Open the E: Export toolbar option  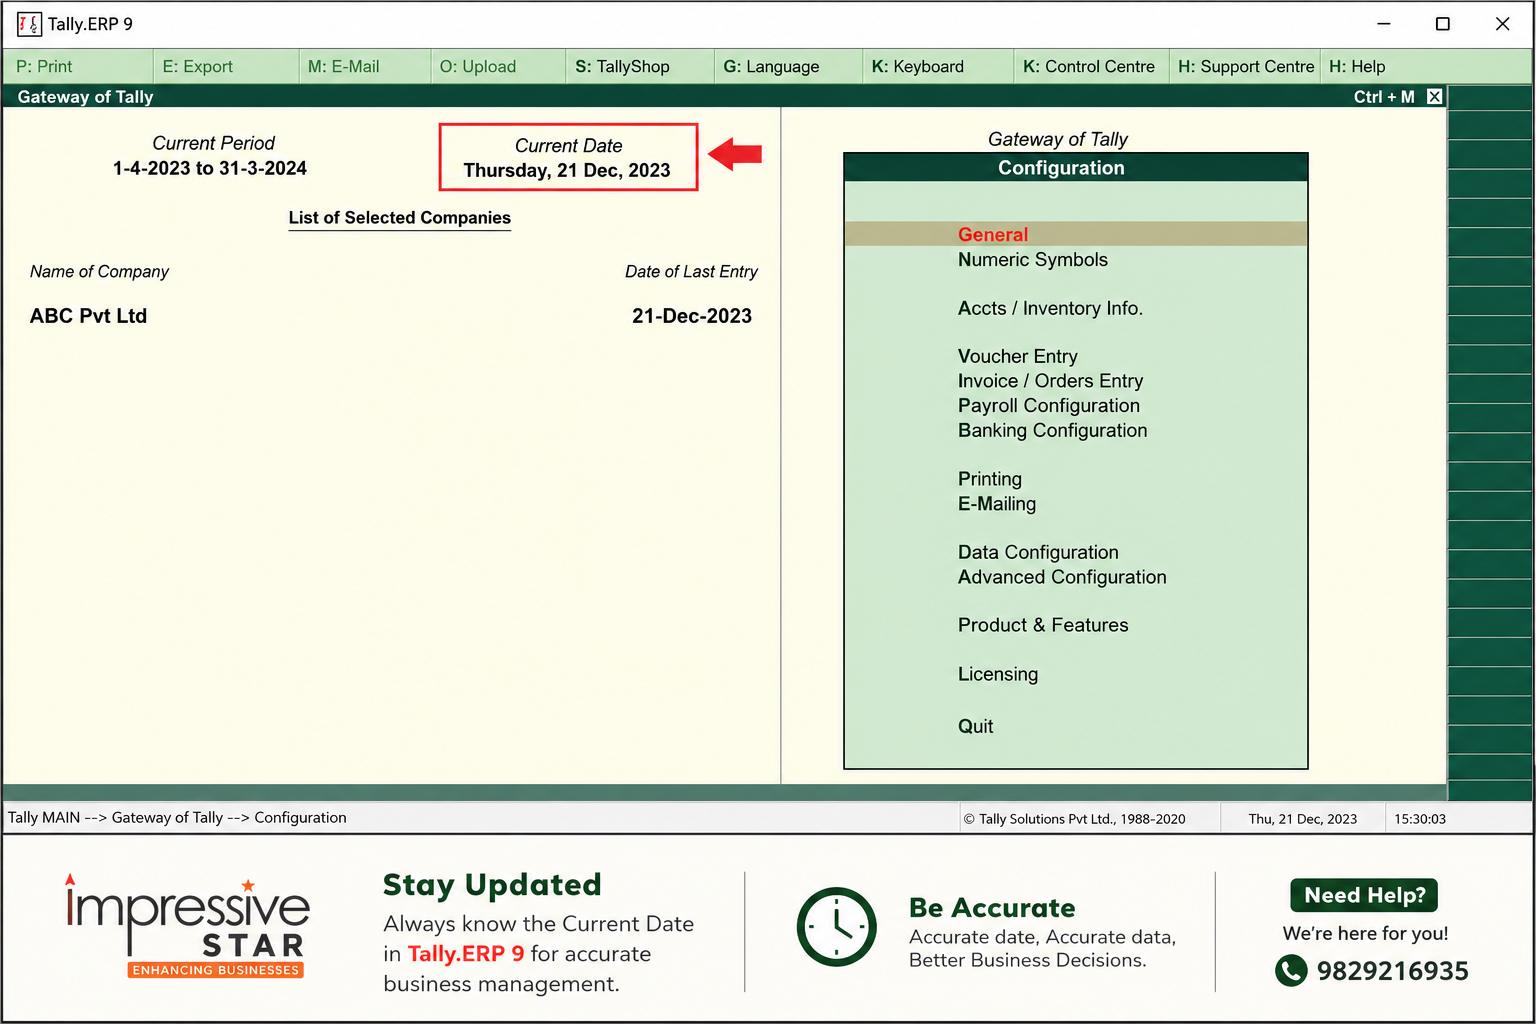[198, 67]
